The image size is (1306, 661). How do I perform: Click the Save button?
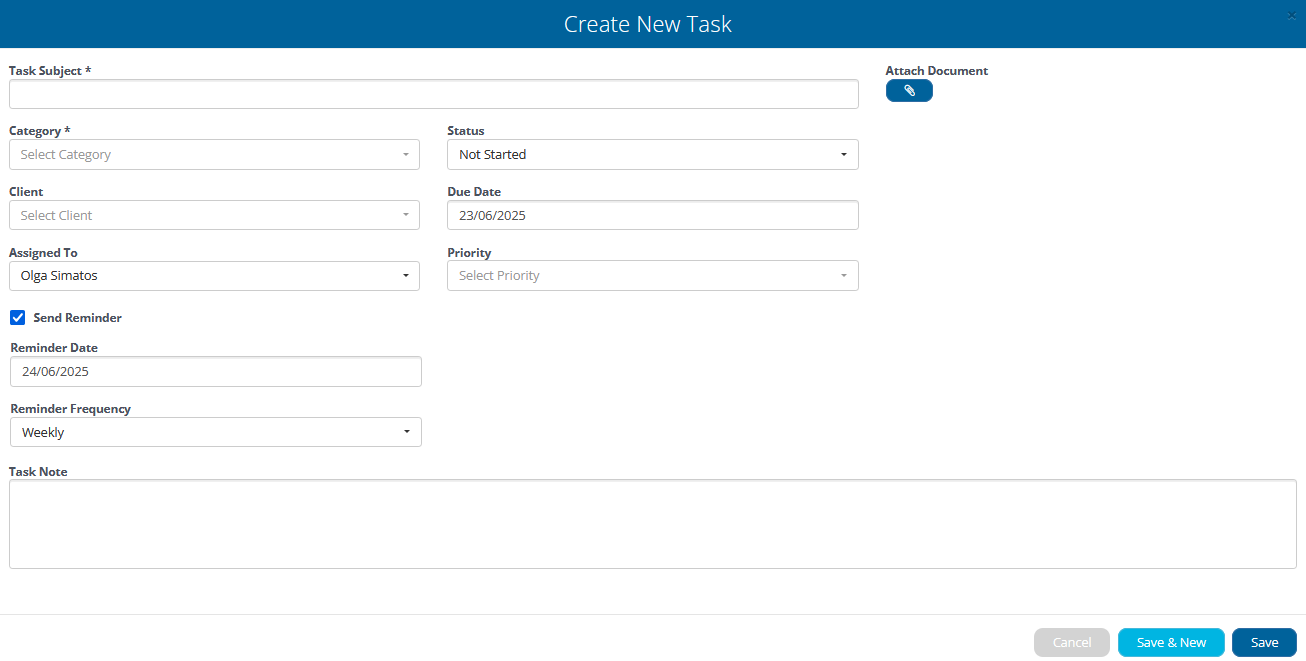1264,642
